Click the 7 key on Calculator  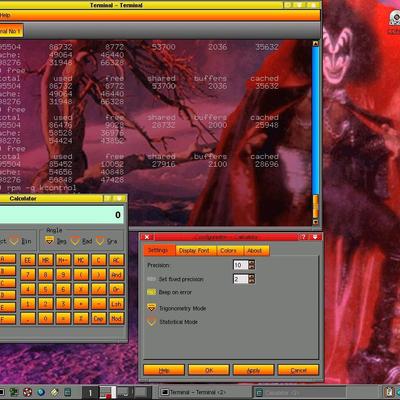tap(28, 275)
